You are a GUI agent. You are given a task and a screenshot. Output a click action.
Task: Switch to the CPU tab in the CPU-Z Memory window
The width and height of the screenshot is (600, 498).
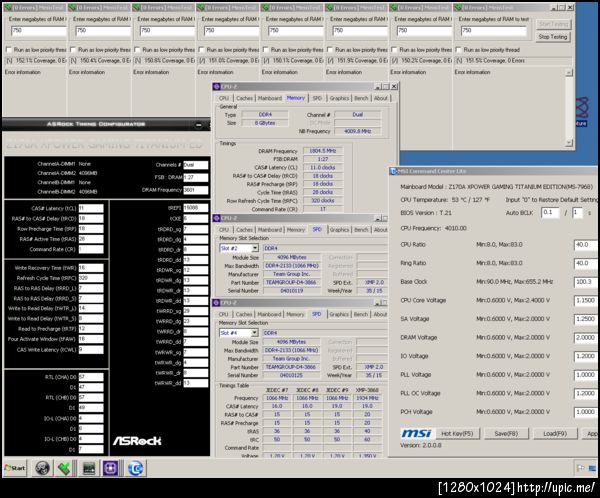click(224, 98)
